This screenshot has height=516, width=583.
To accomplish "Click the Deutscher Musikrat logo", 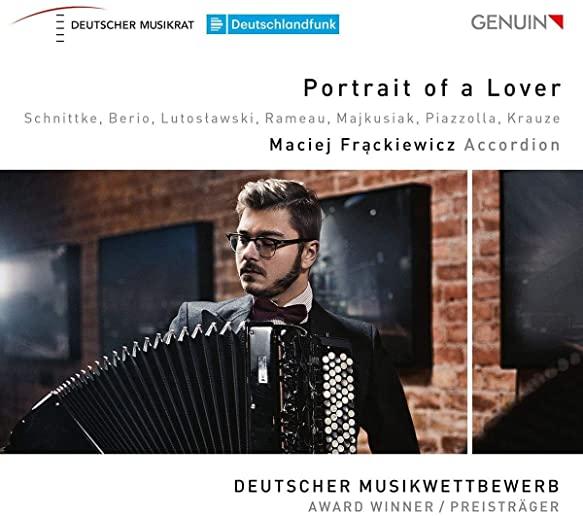I will click(x=103, y=24).
